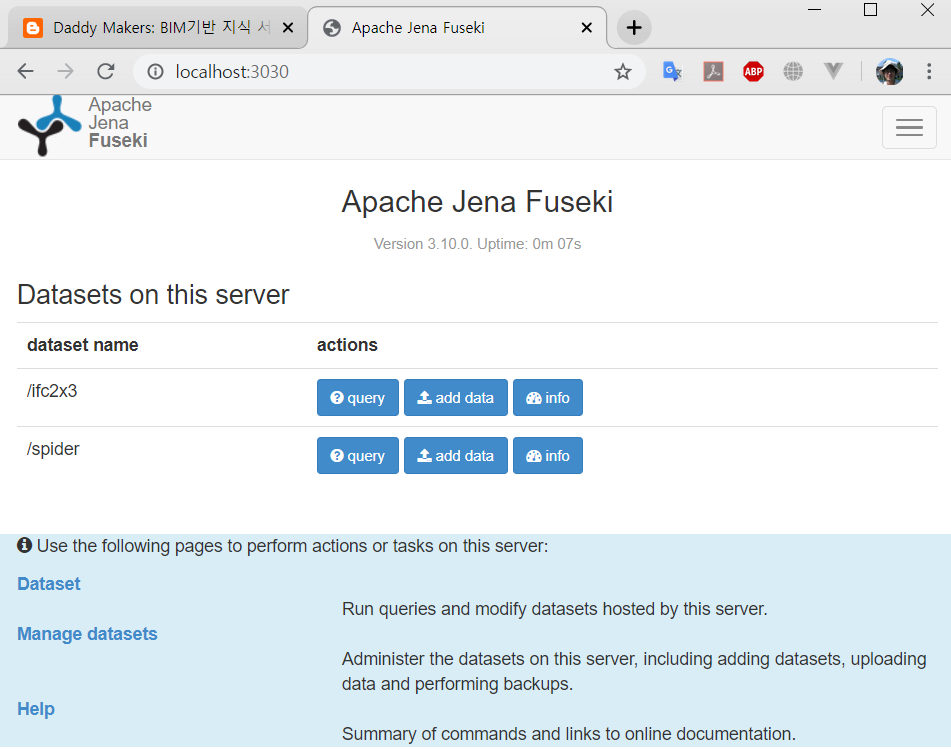This screenshot has height=751, width=951.
Task: Open the Chrome three-dot menu
Action: pos(929,72)
